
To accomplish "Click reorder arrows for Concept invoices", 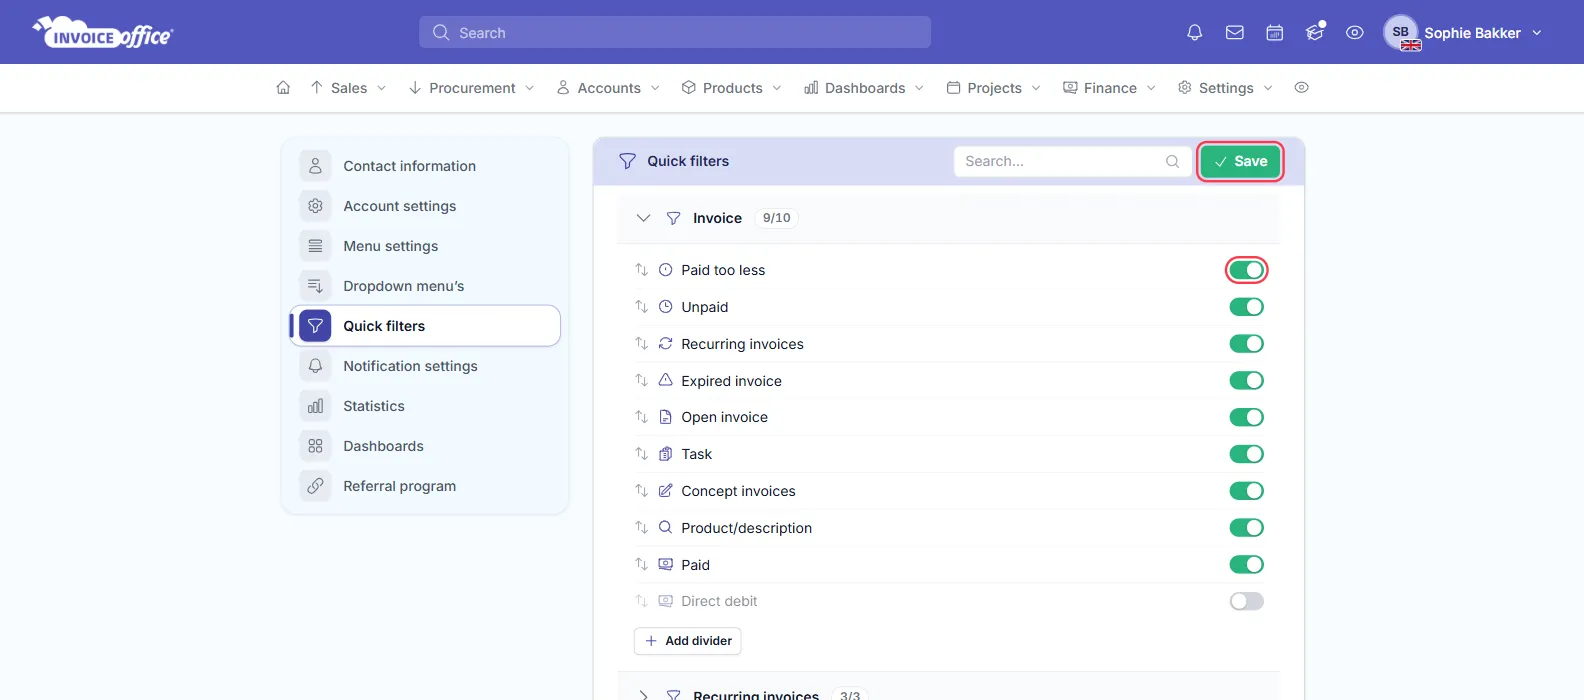I will coord(641,491).
